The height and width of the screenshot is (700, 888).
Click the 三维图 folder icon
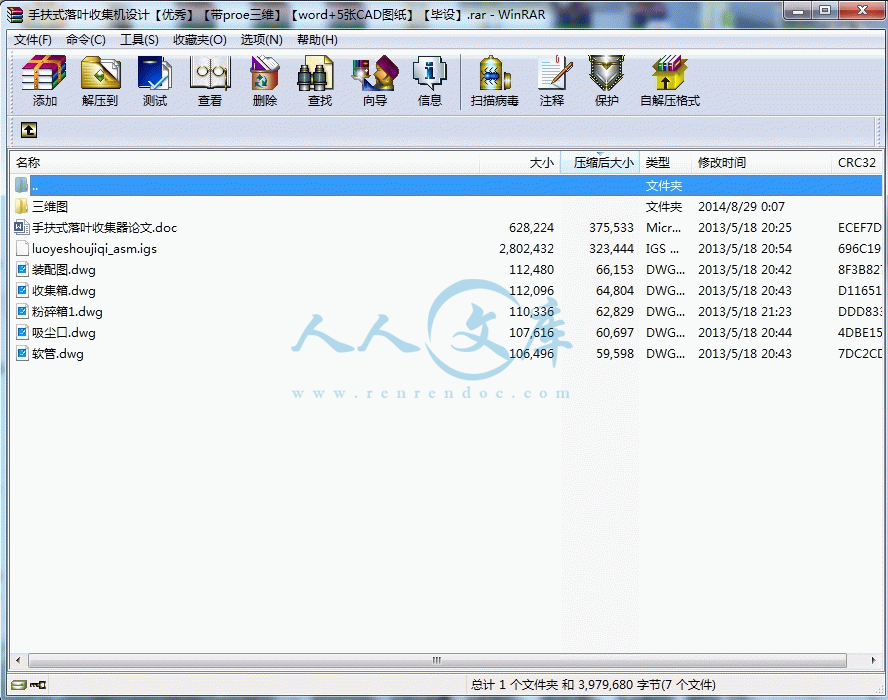pos(22,206)
